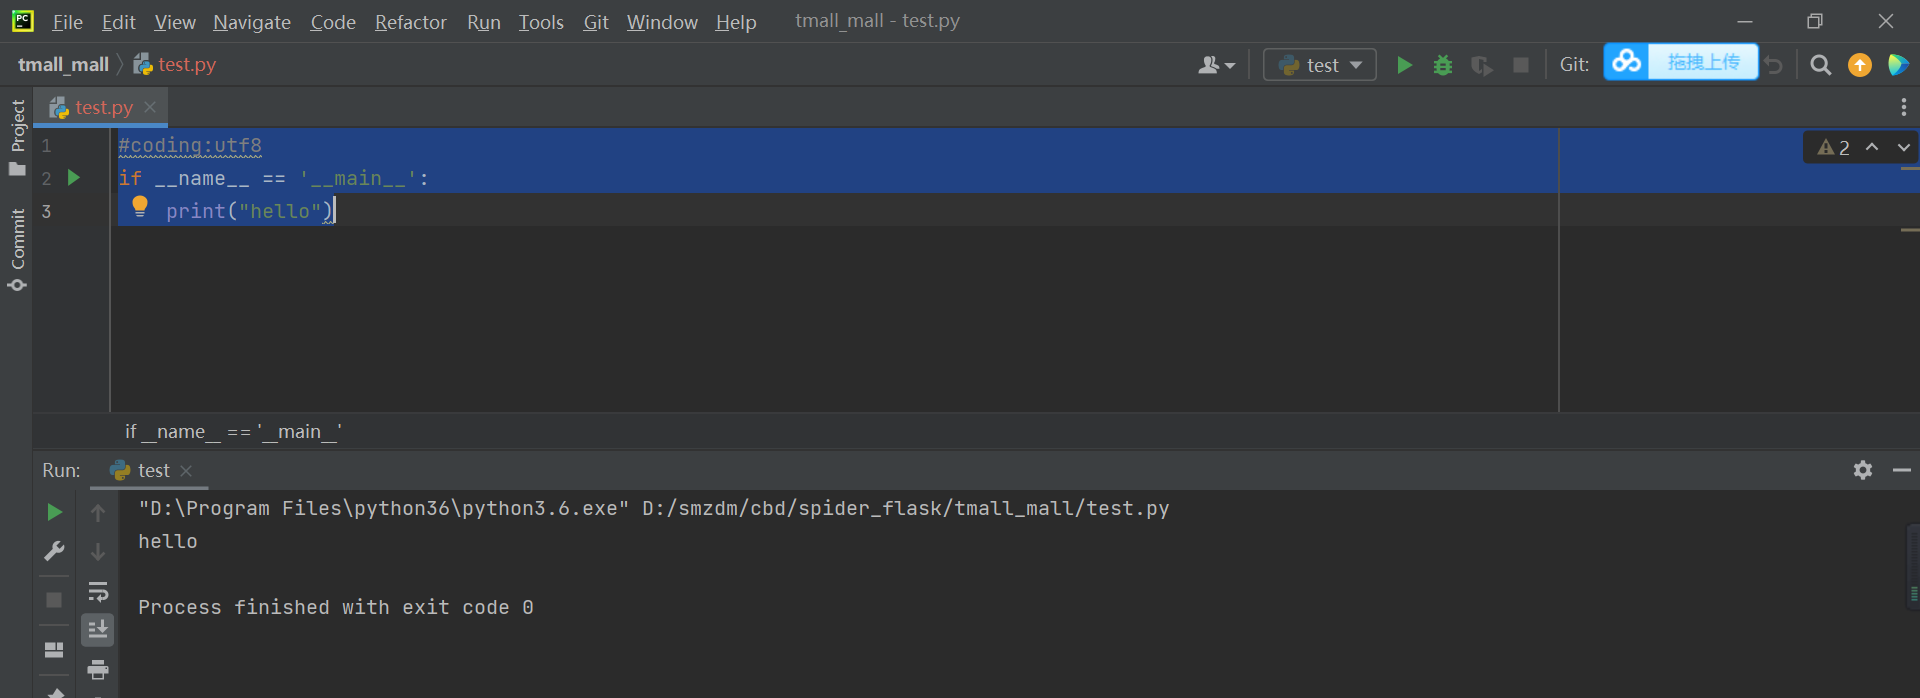Open the editor tabs options three-dot menu
This screenshot has height=698, width=1920.
[1903, 107]
